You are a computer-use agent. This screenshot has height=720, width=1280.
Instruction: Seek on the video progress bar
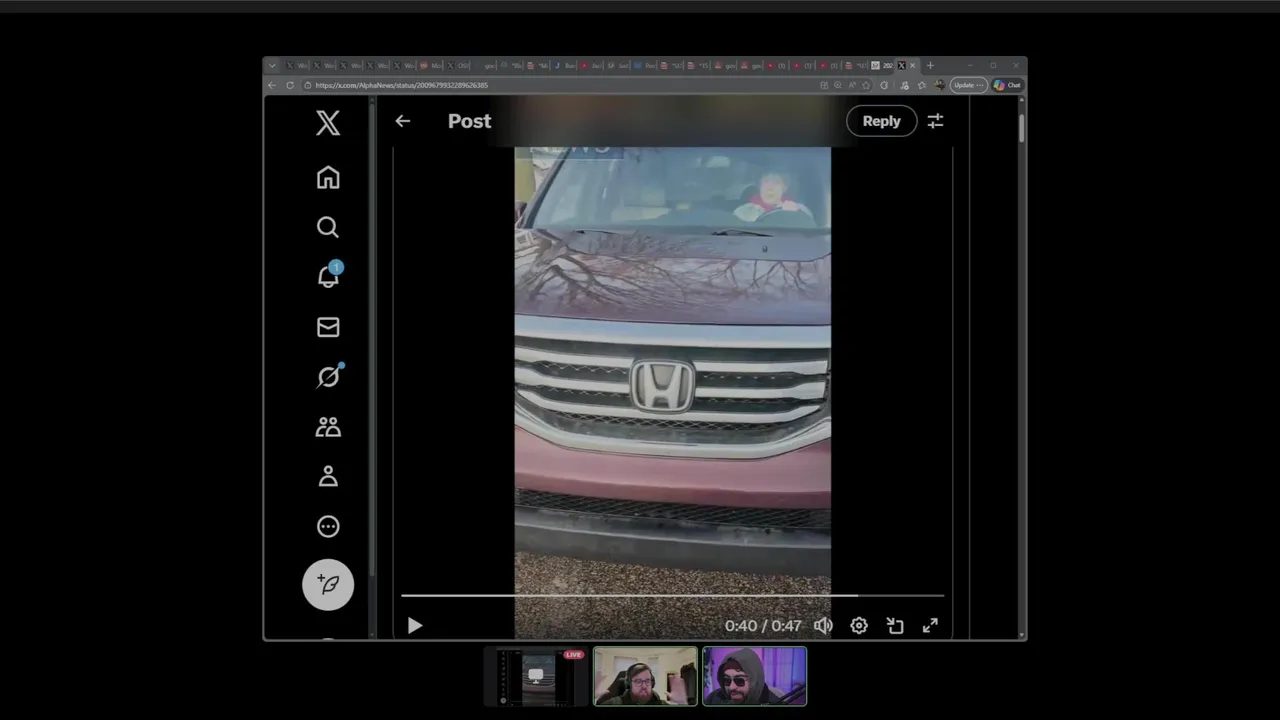coord(672,595)
